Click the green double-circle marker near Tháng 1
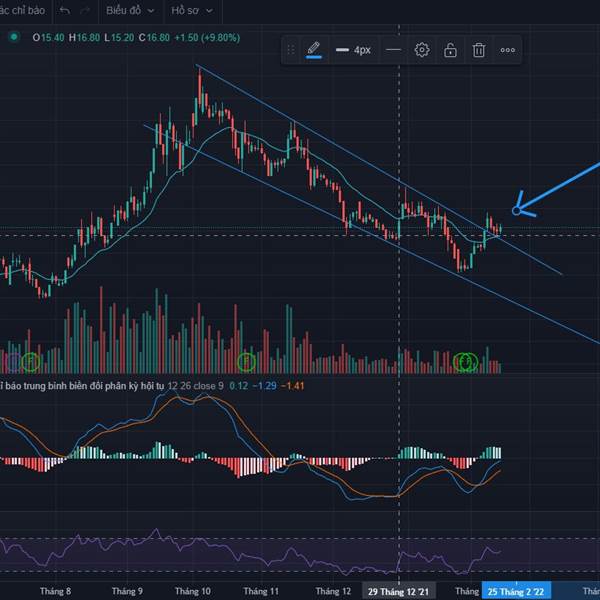This screenshot has width=600, height=600. pyautogui.click(x=465, y=362)
